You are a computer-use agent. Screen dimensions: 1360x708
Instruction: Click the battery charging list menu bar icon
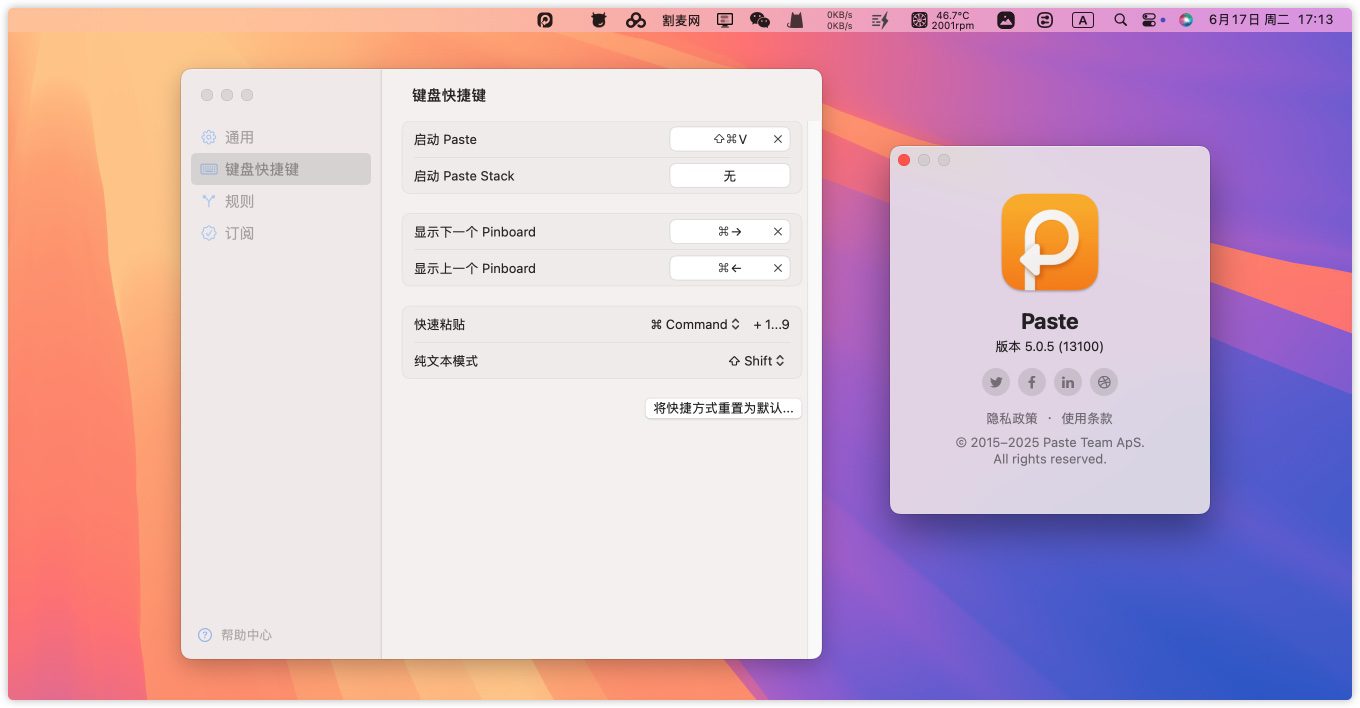coord(880,19)
